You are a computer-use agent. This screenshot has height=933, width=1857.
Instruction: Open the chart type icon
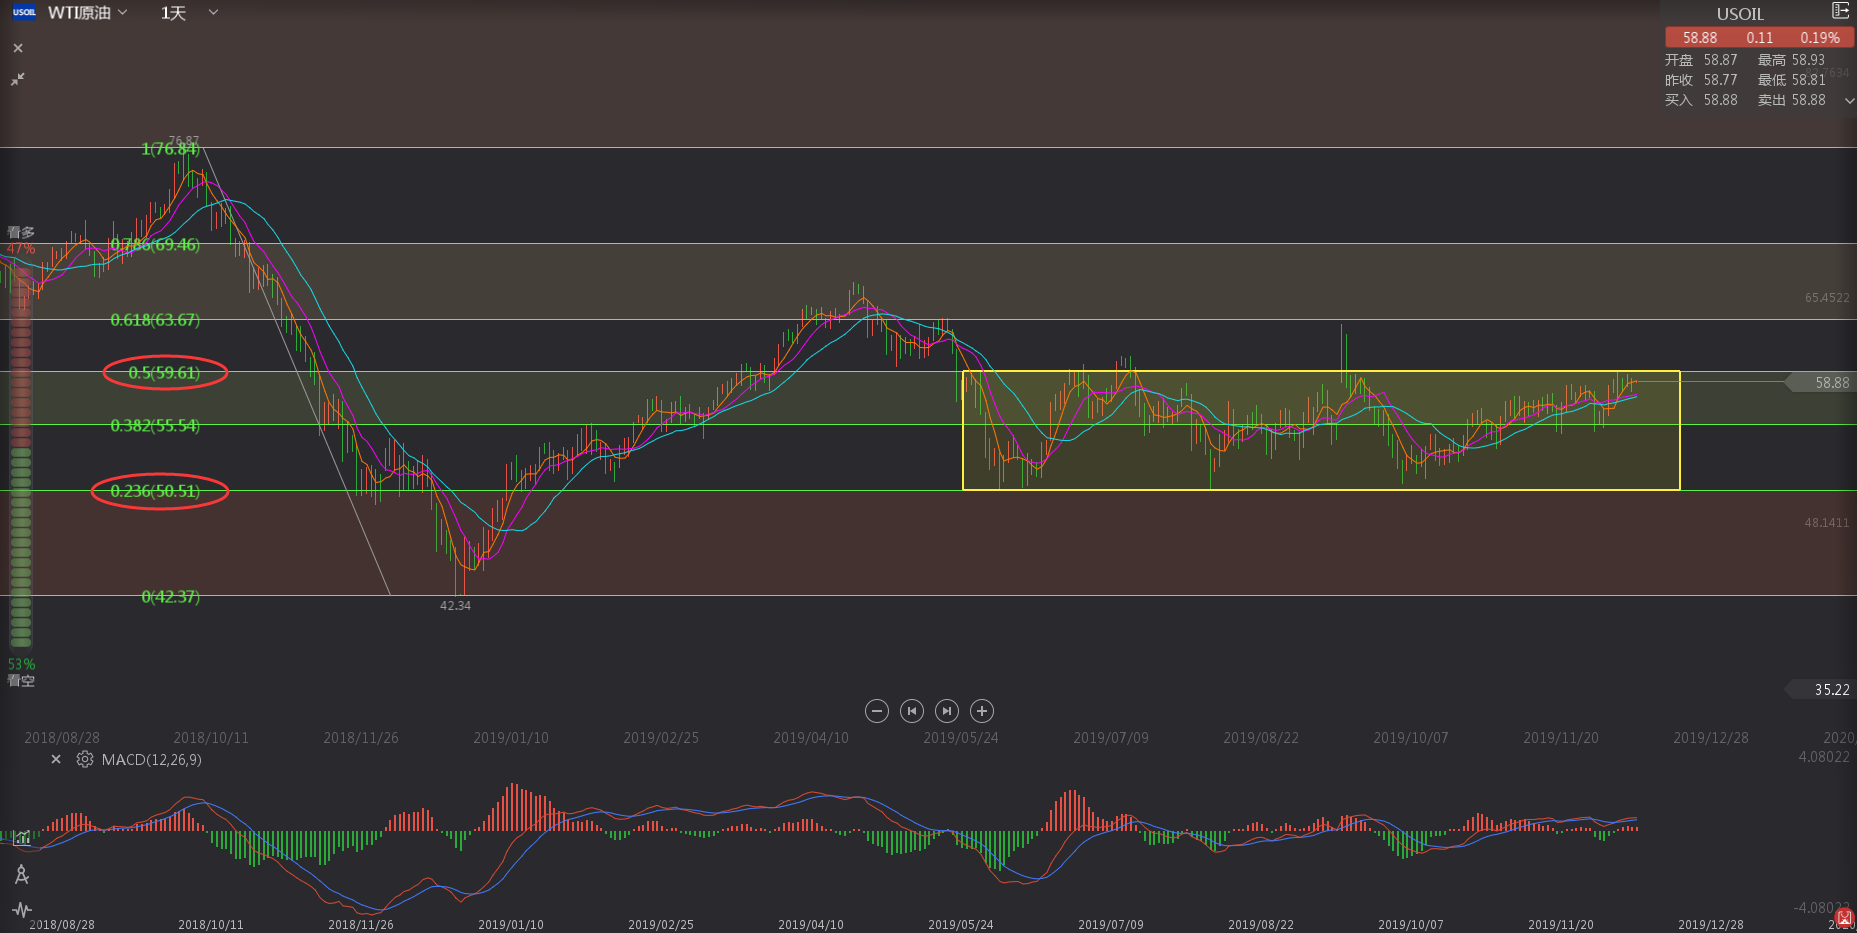pos(22,838)
